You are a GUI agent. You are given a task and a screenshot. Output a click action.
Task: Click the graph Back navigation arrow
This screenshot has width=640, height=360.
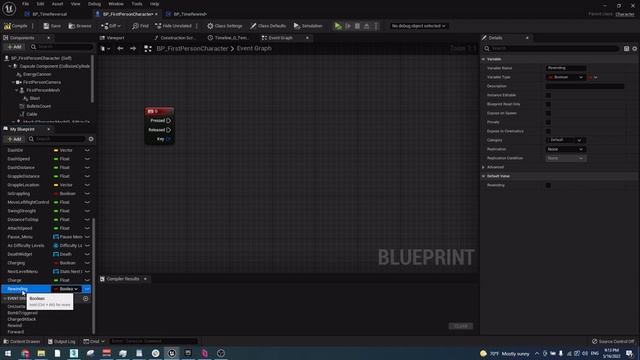coord(120,48)
